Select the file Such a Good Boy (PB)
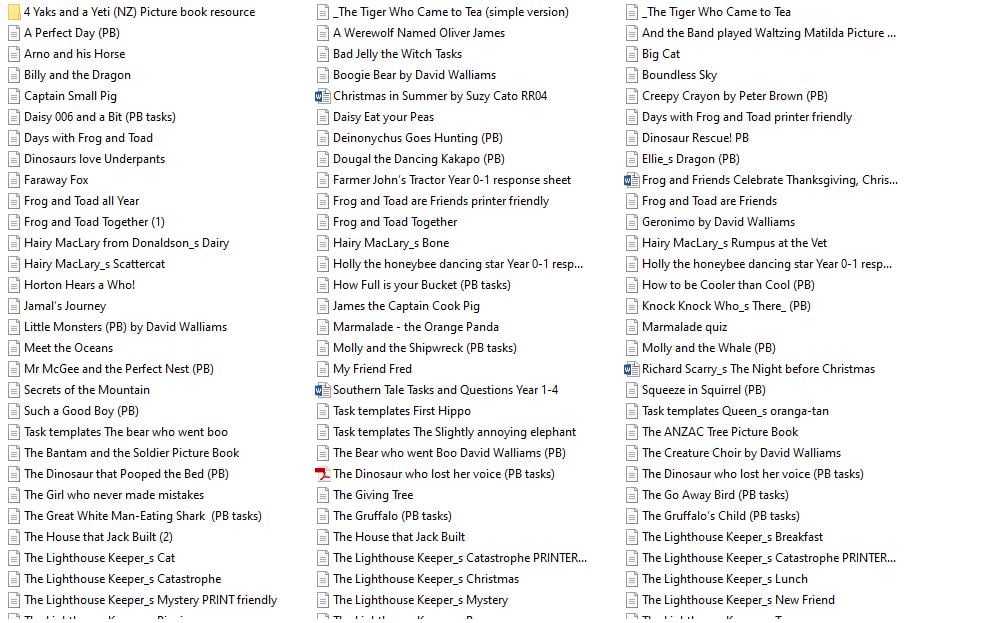Screen dimensions: 988x623 click(x=81, y=411)
